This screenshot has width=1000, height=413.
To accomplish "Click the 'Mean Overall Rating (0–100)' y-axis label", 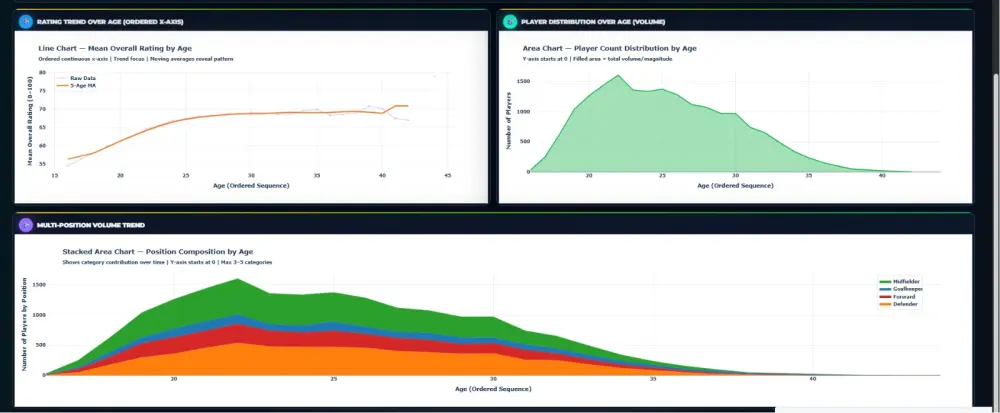I will tap(30, 121).
